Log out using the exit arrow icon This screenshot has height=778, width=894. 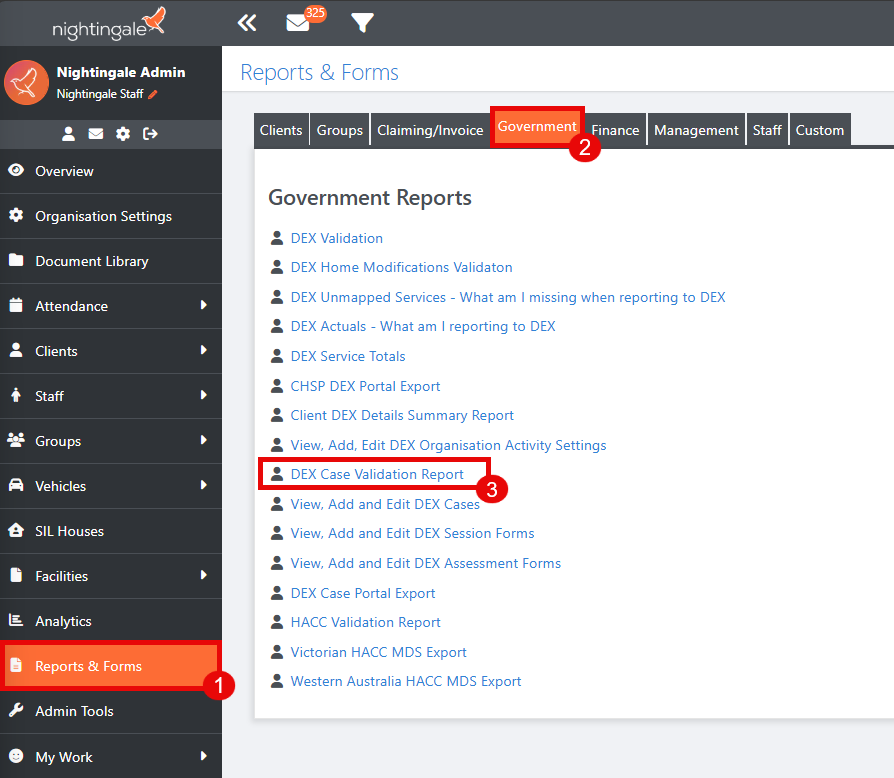tap(151, 134)
